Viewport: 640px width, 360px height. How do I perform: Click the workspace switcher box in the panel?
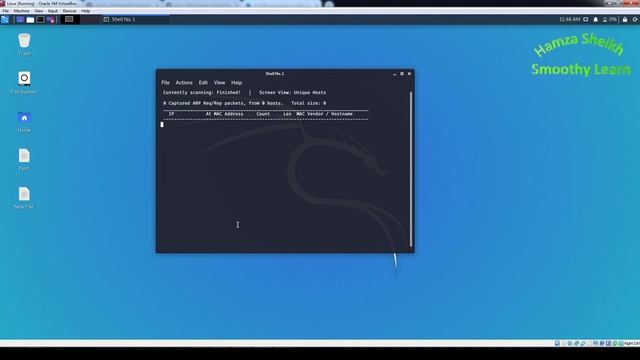(x=69, y=19)
